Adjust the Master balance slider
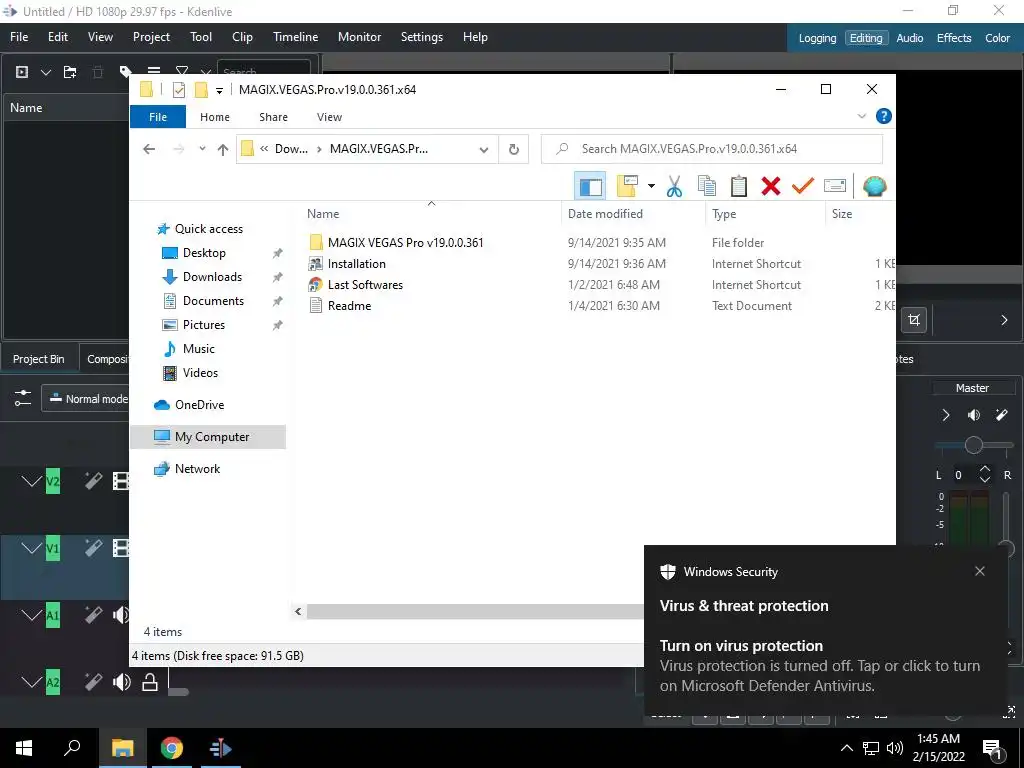Image resolution: width=1024 pixels, height=768 pixels. click(974, 445)
